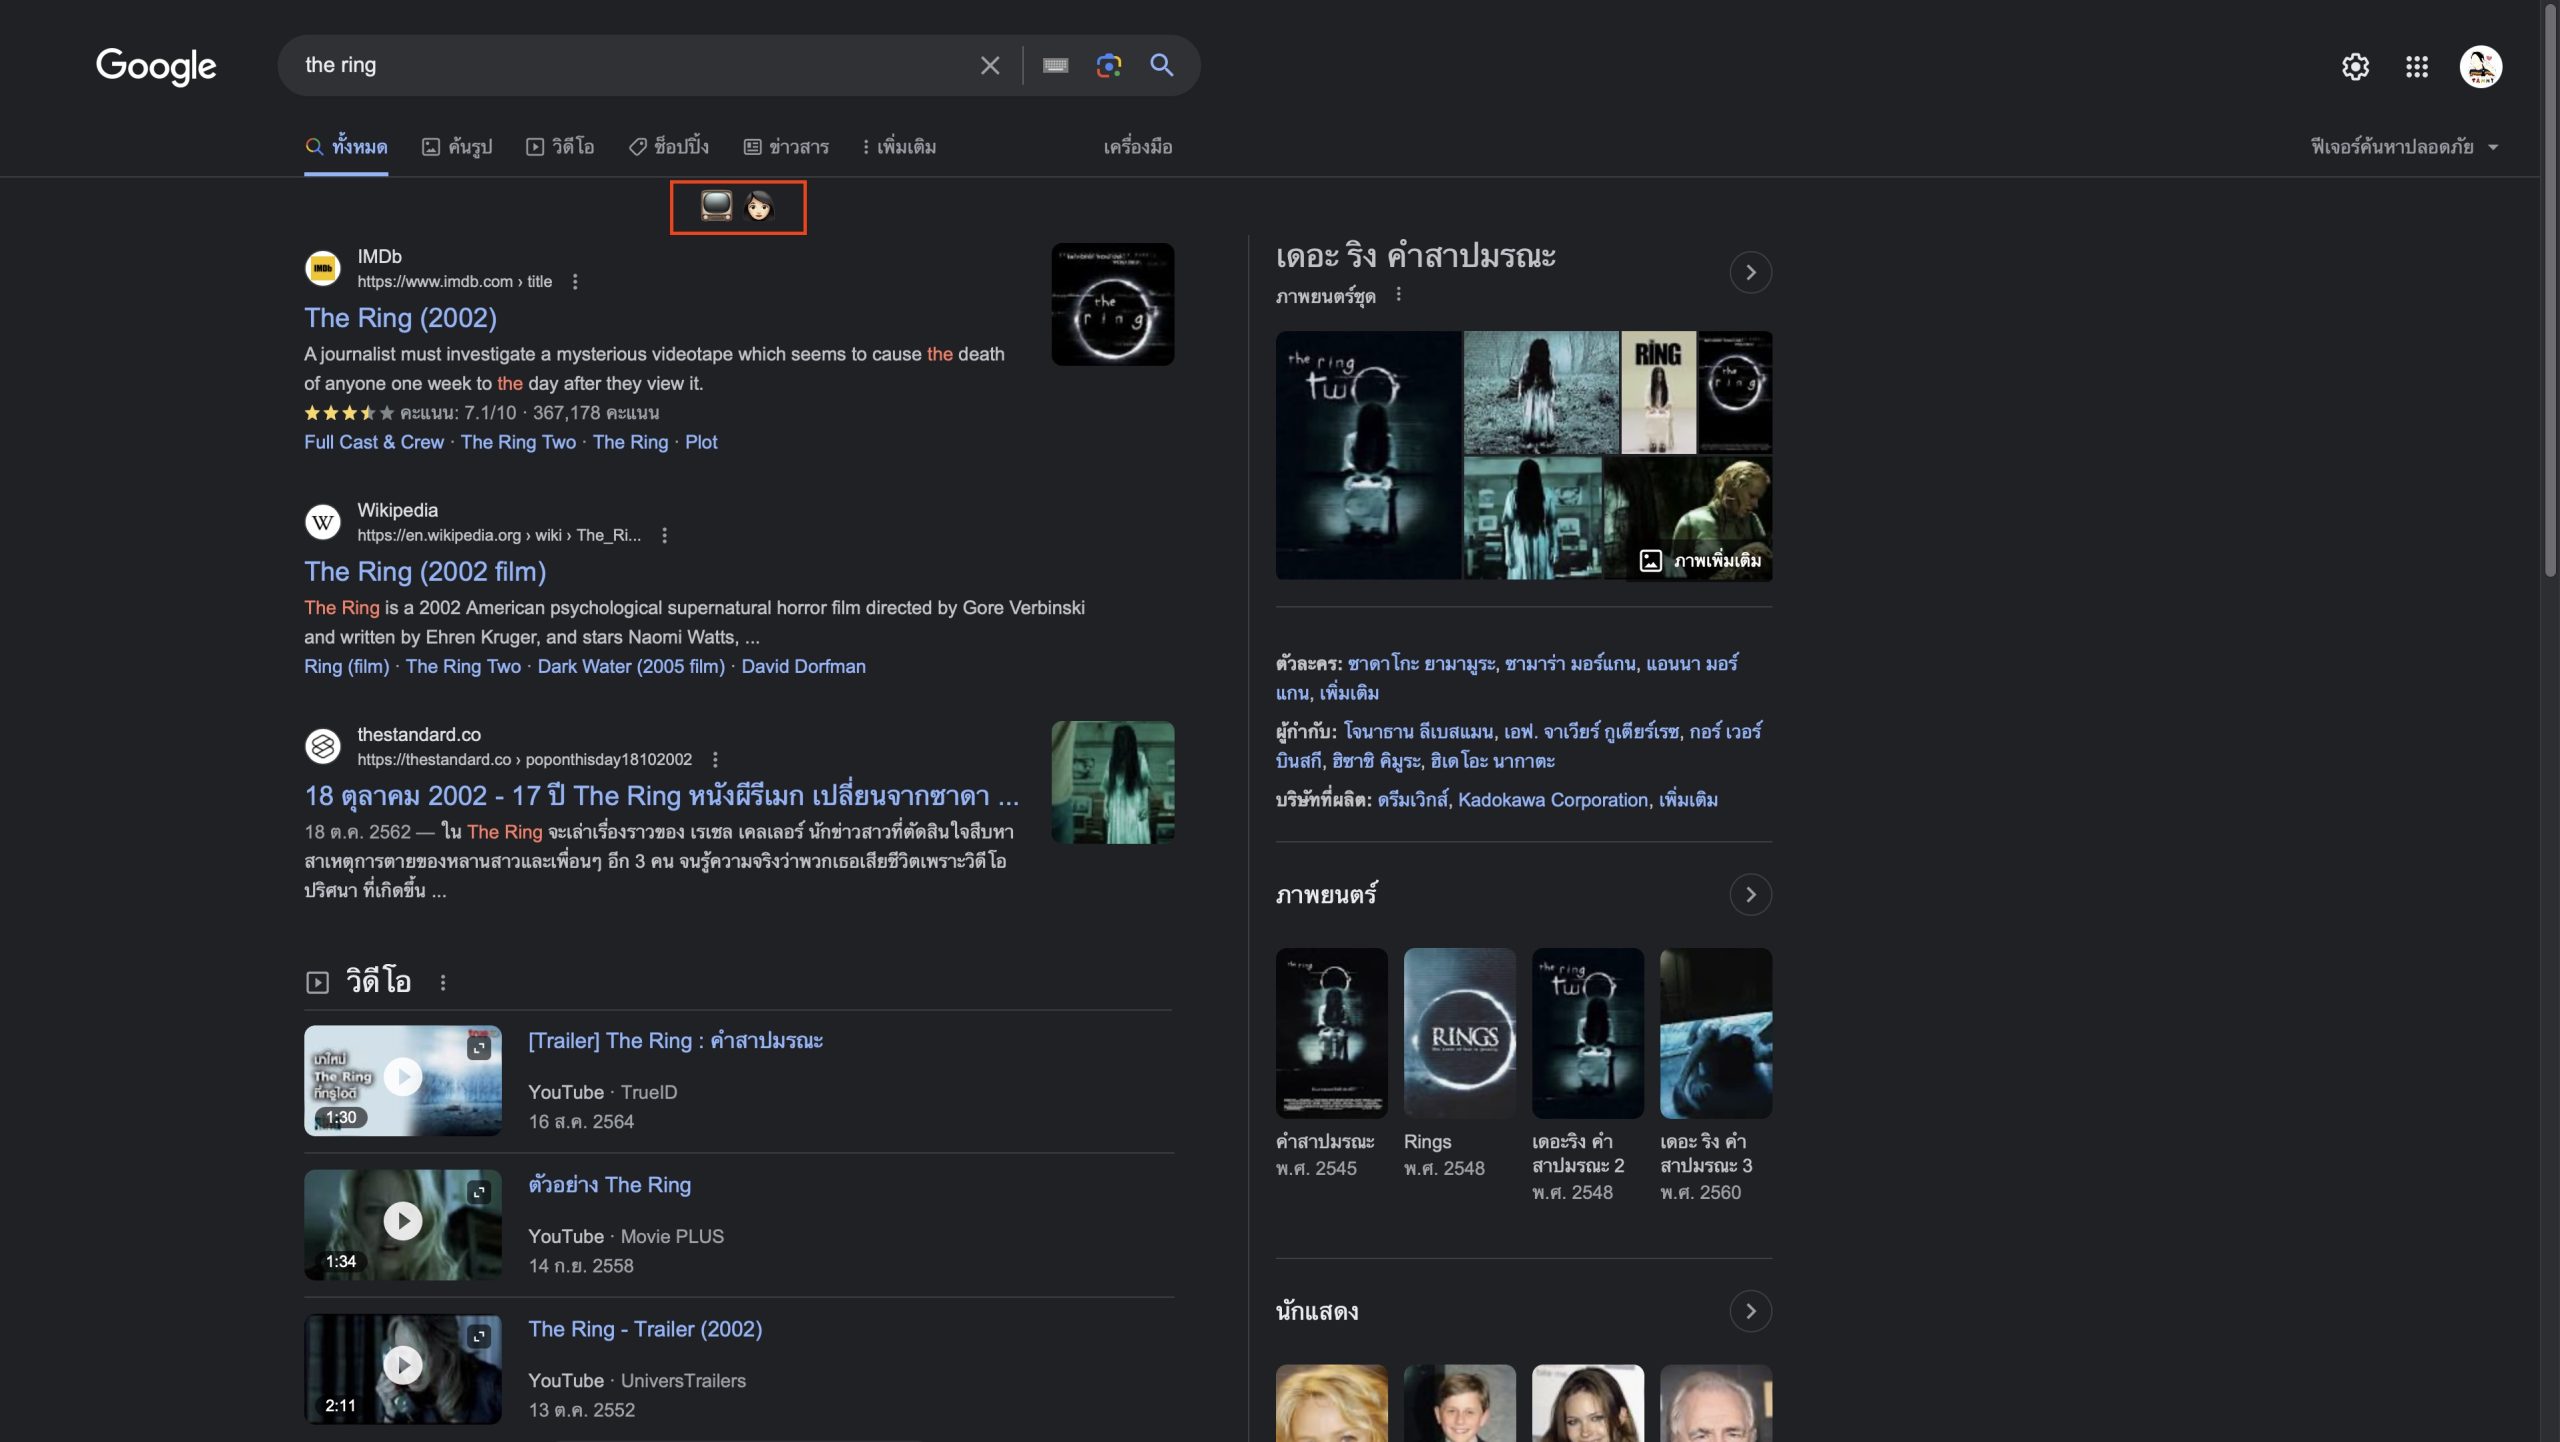Expand the เพิ่มเติม more tabs menu

click(x=899, y=147)
